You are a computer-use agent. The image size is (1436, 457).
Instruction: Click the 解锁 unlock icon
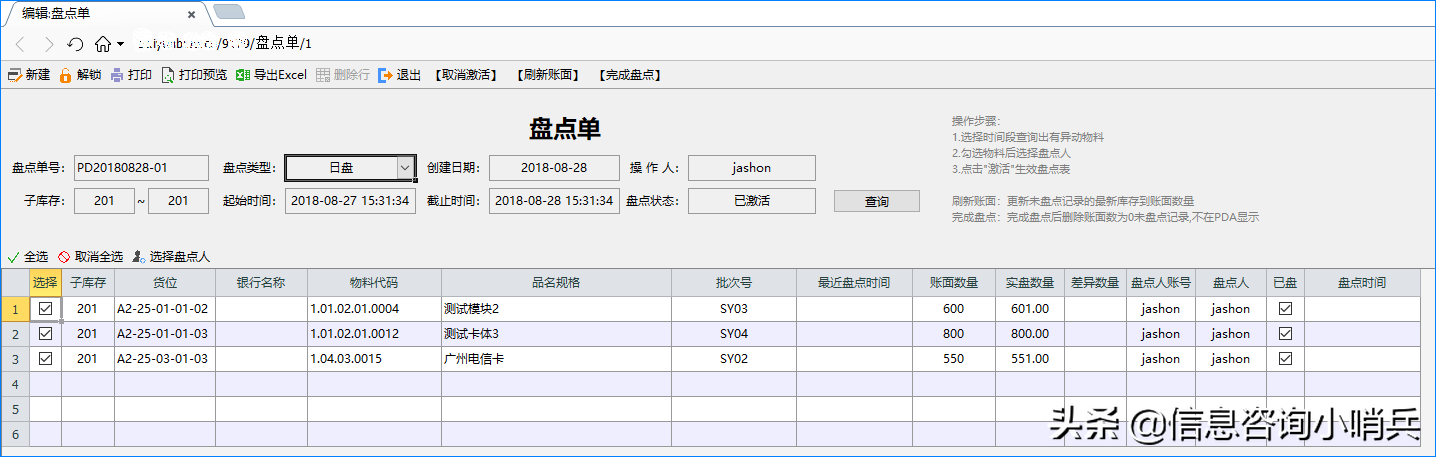65,75
